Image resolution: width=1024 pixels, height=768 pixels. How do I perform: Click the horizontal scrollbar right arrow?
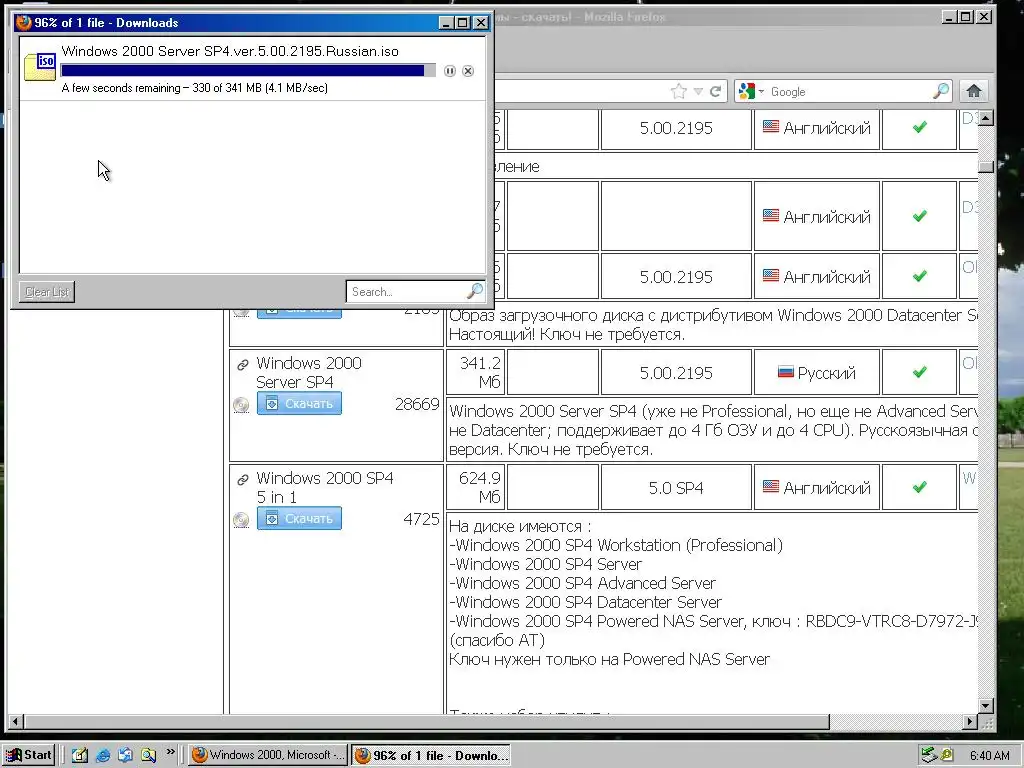pos(970,722)
